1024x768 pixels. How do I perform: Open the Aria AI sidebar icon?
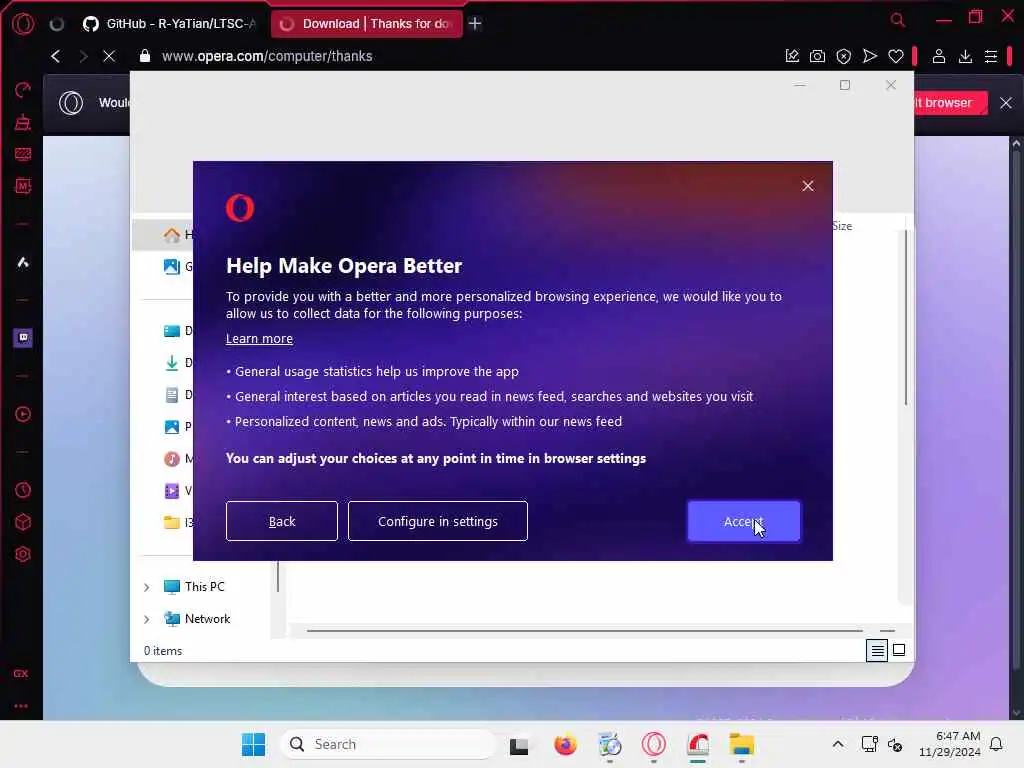pos(23,263)
